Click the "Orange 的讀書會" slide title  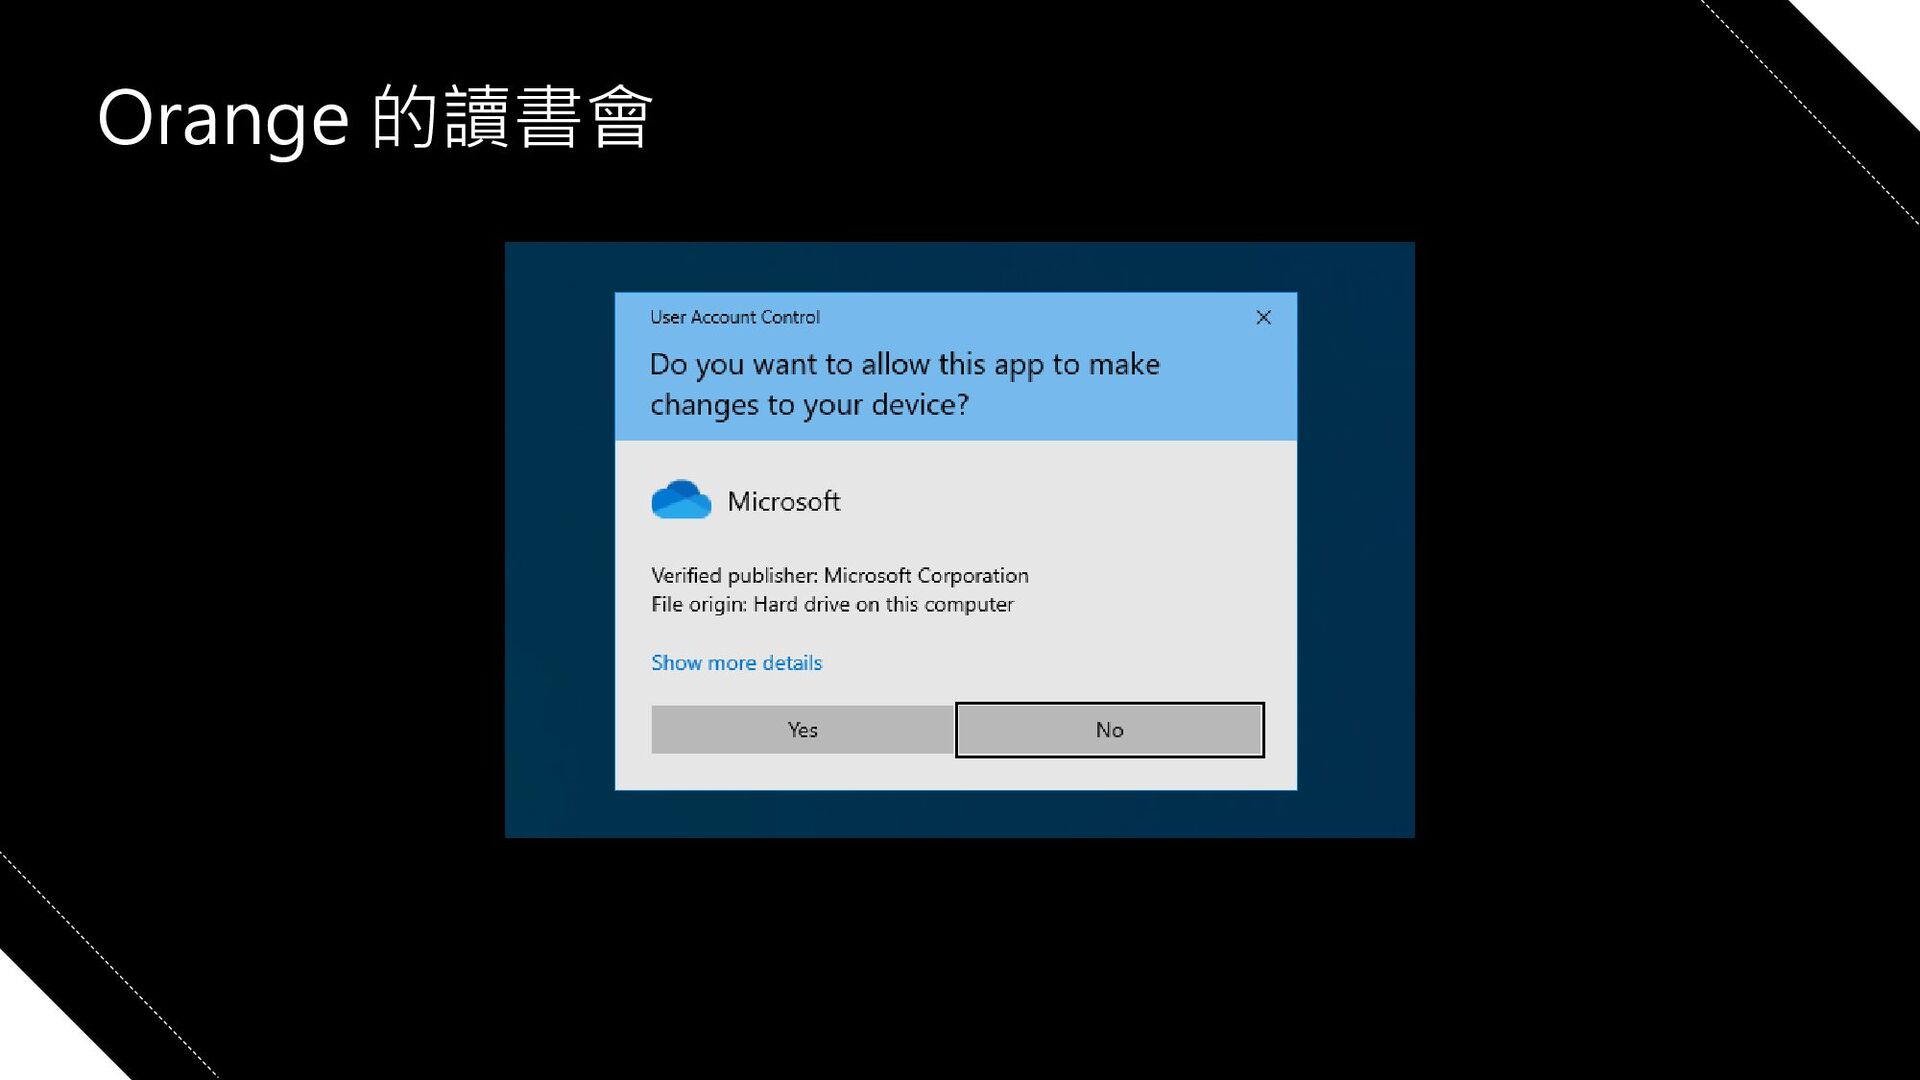coord(375,118)
